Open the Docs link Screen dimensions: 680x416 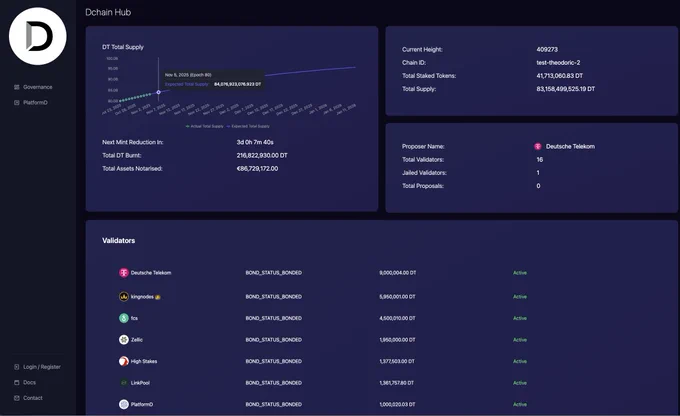tap(29, 383)
